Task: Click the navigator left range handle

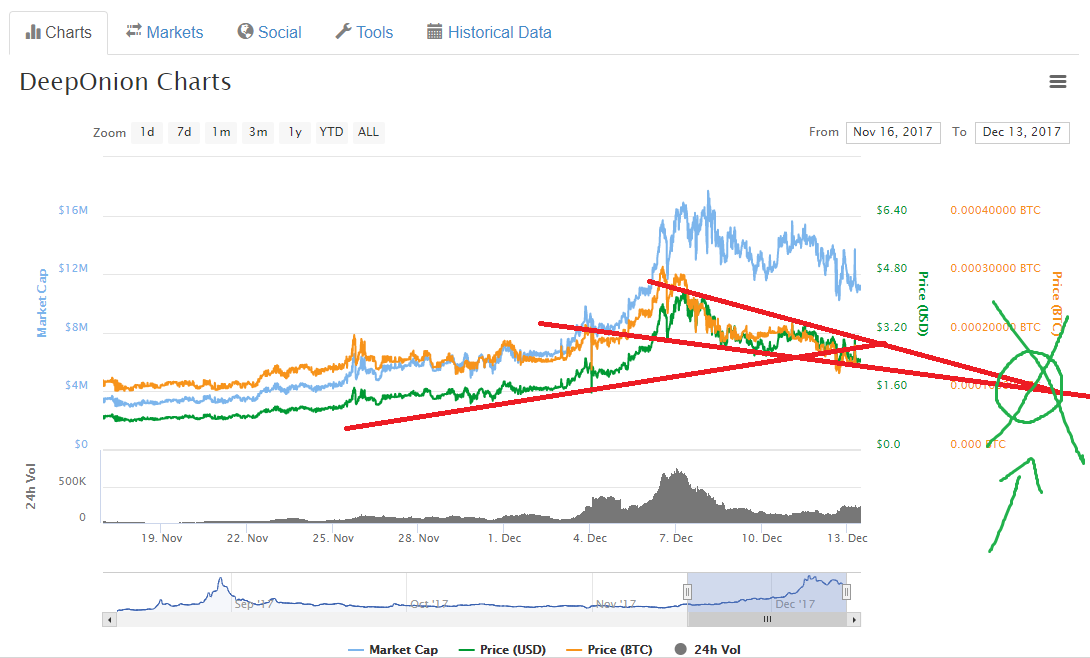Action: point(687,592)
